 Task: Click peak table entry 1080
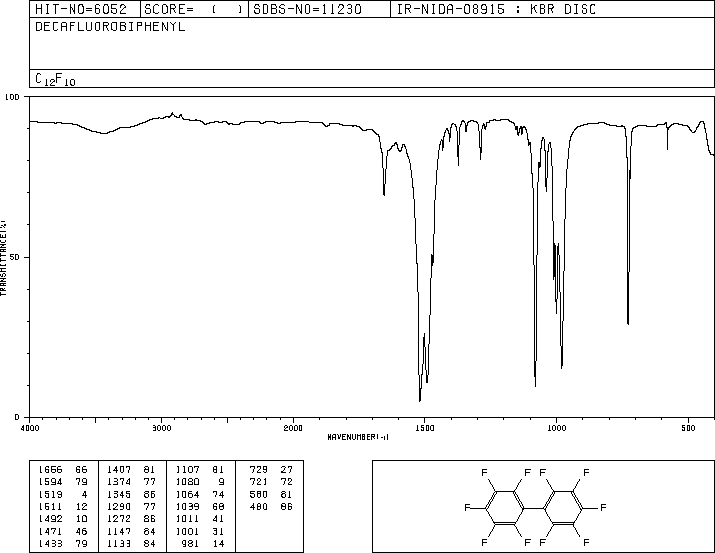[x=187, y=482]
